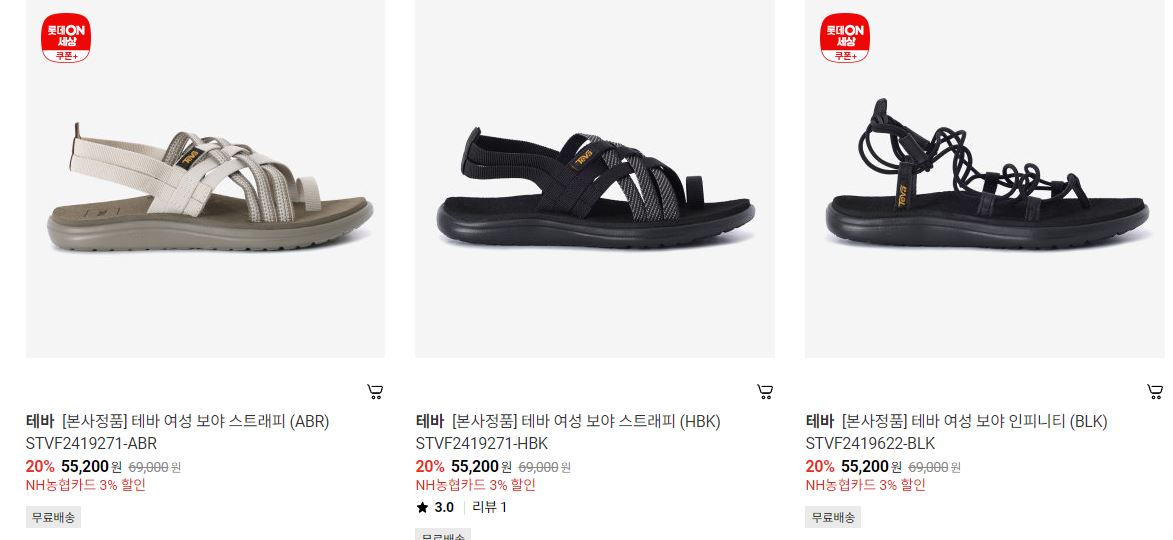Click 무료배송 tag under Infinity BLK sandal
This screenshot has height=540, width=1173.
[833, 518]
